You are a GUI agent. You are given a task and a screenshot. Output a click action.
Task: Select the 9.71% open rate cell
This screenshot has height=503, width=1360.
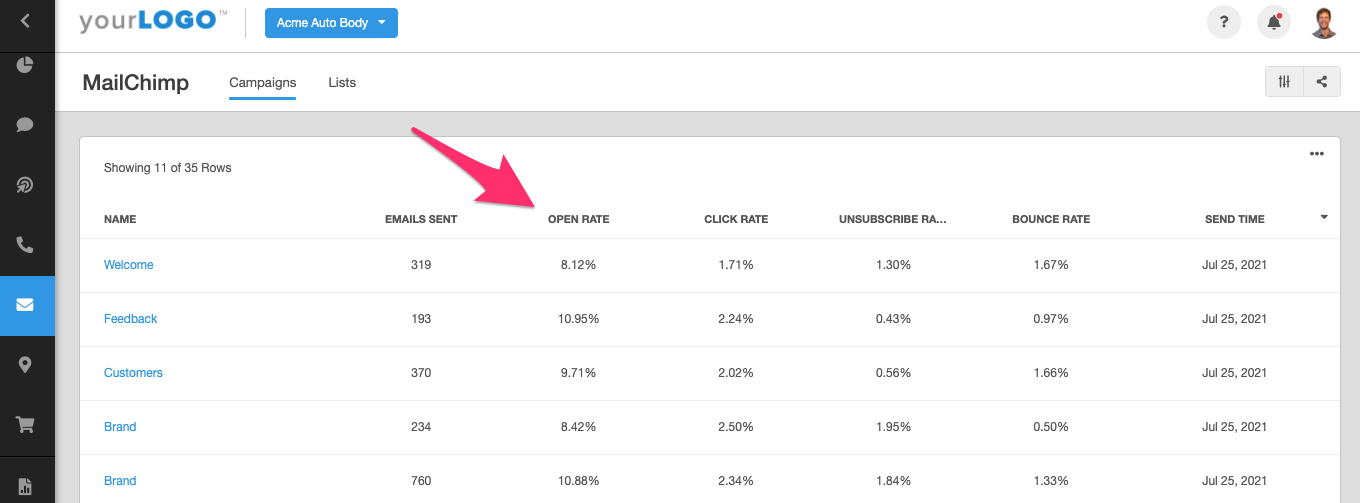coord(578,373)
